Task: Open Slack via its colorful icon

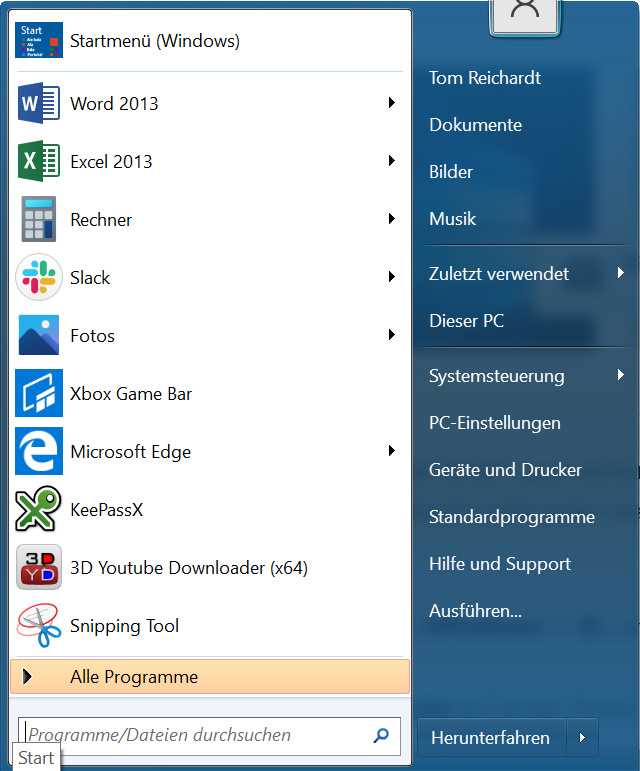Action: point(39,277)
